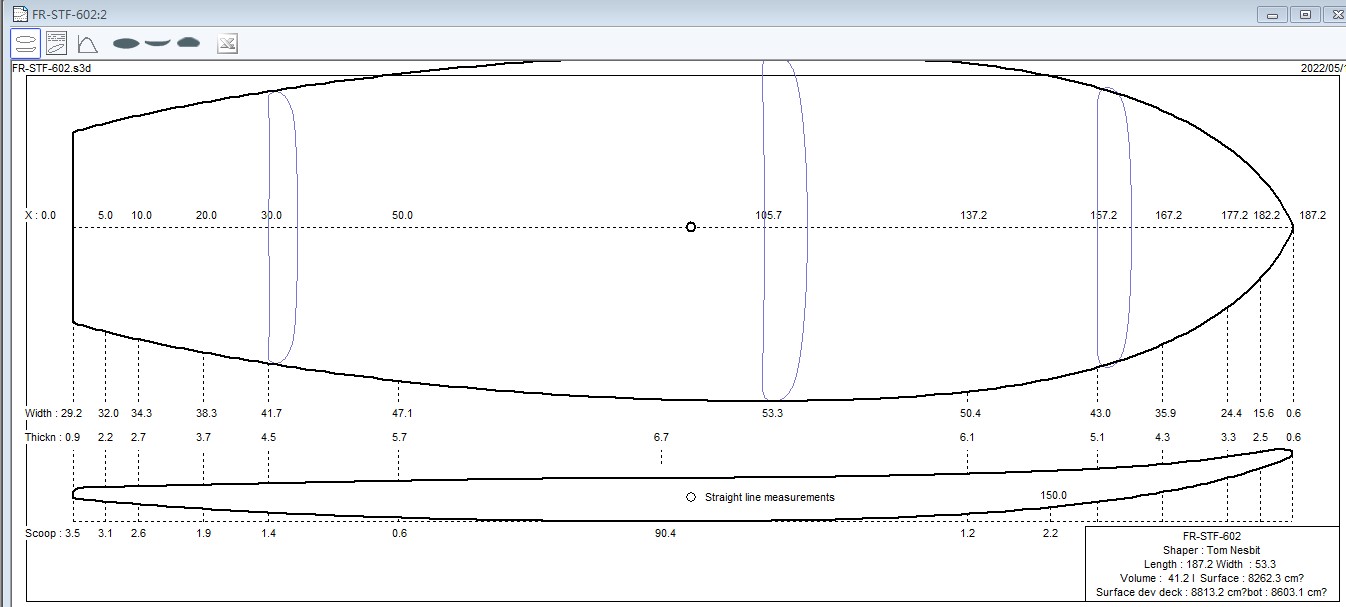Viewport: 1346px width, 607px height.
Task: Select the cross-section slice at X 105.7
Action: click(784, 300)
